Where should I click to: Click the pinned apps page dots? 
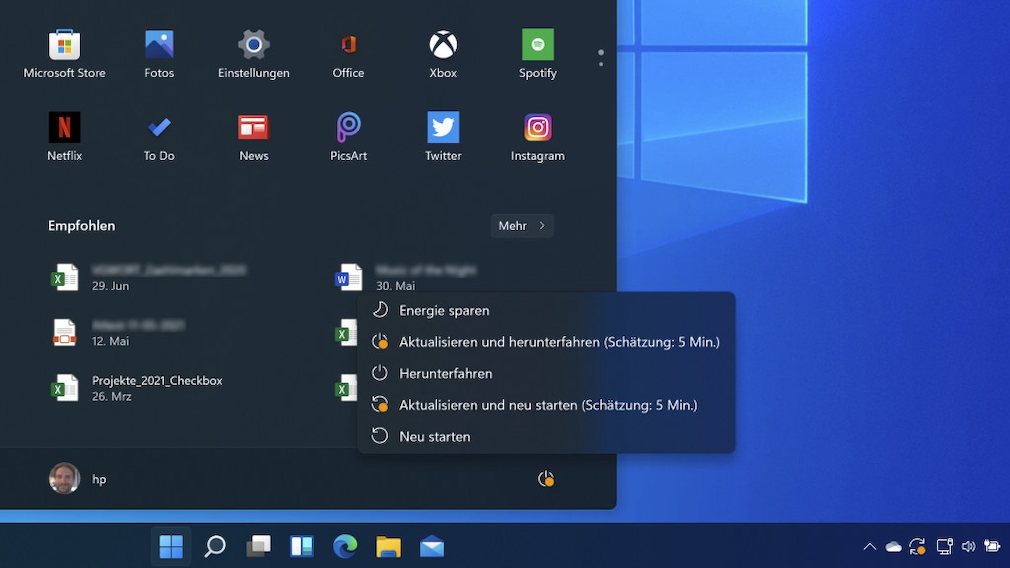pyautogui.click(x=601, y=58)
